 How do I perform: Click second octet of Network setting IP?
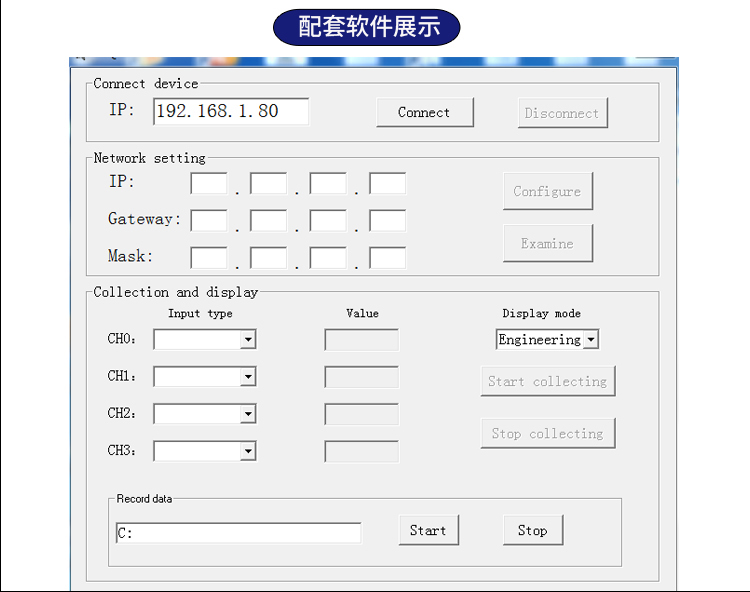(x=268, y=184)
